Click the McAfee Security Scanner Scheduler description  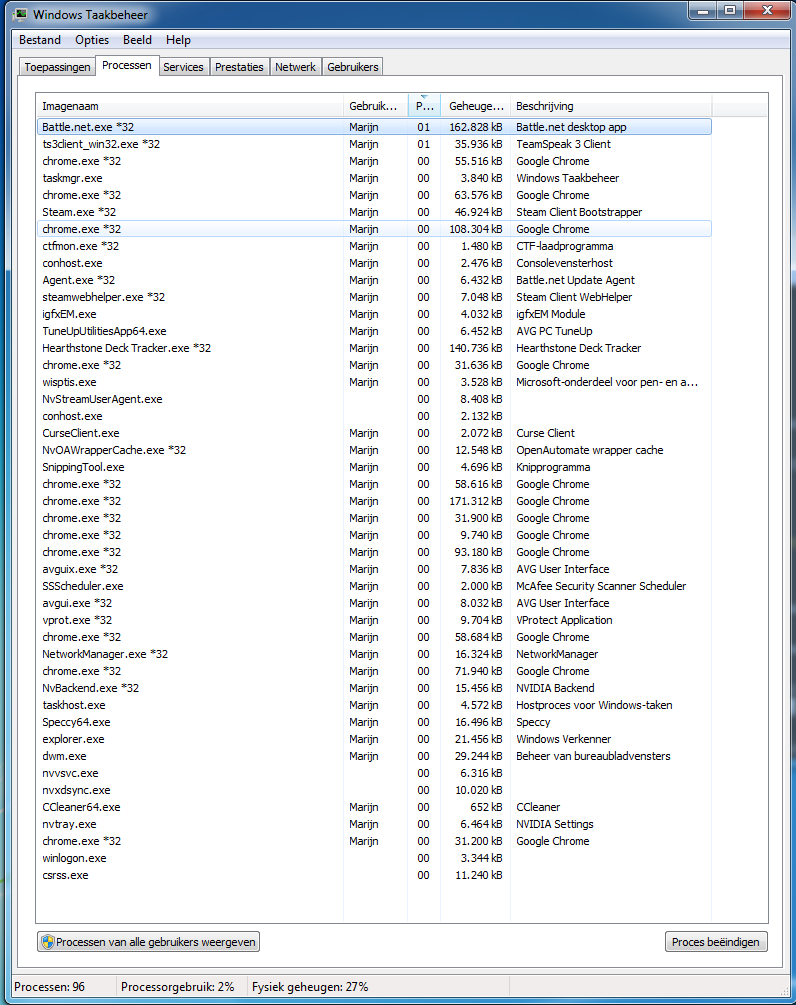pos(601,586)
